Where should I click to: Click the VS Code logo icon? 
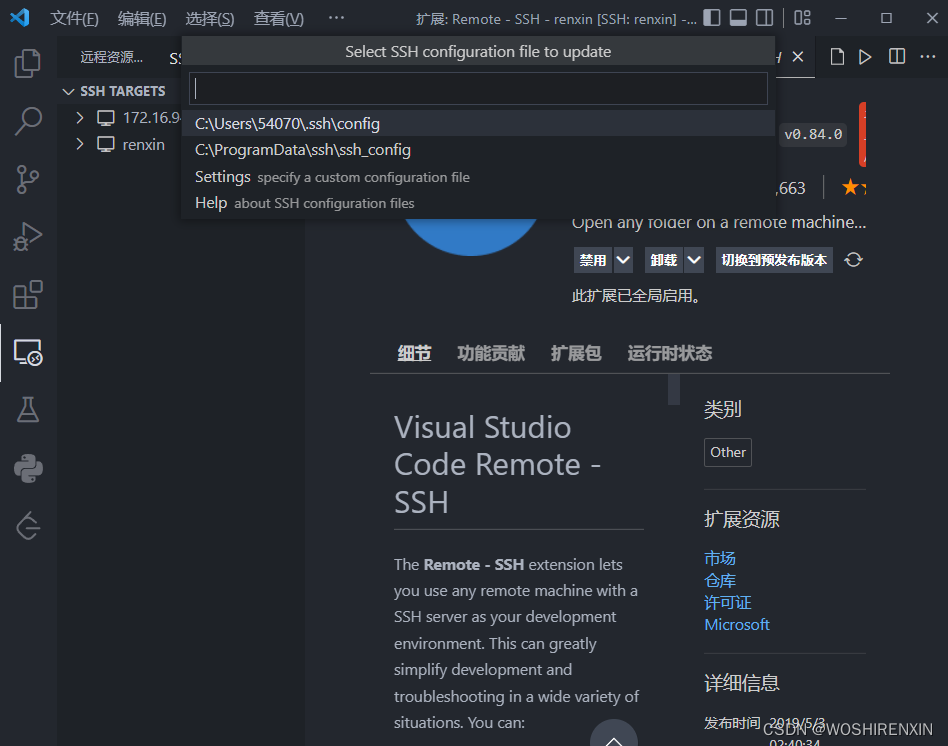click(20, 18)
